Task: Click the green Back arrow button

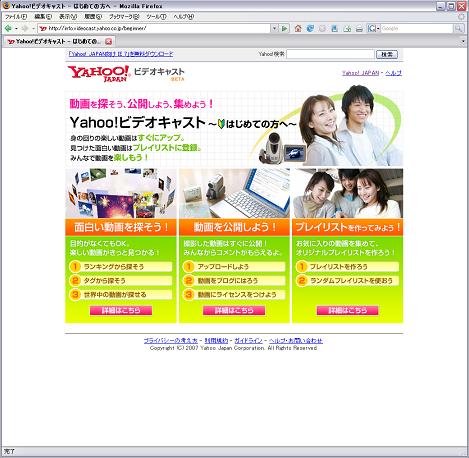Action: (x=8, y=29)
